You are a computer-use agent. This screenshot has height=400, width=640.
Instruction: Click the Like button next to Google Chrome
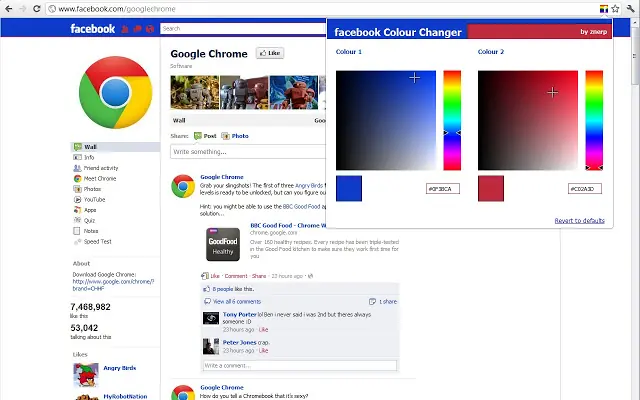click(270, 53)
